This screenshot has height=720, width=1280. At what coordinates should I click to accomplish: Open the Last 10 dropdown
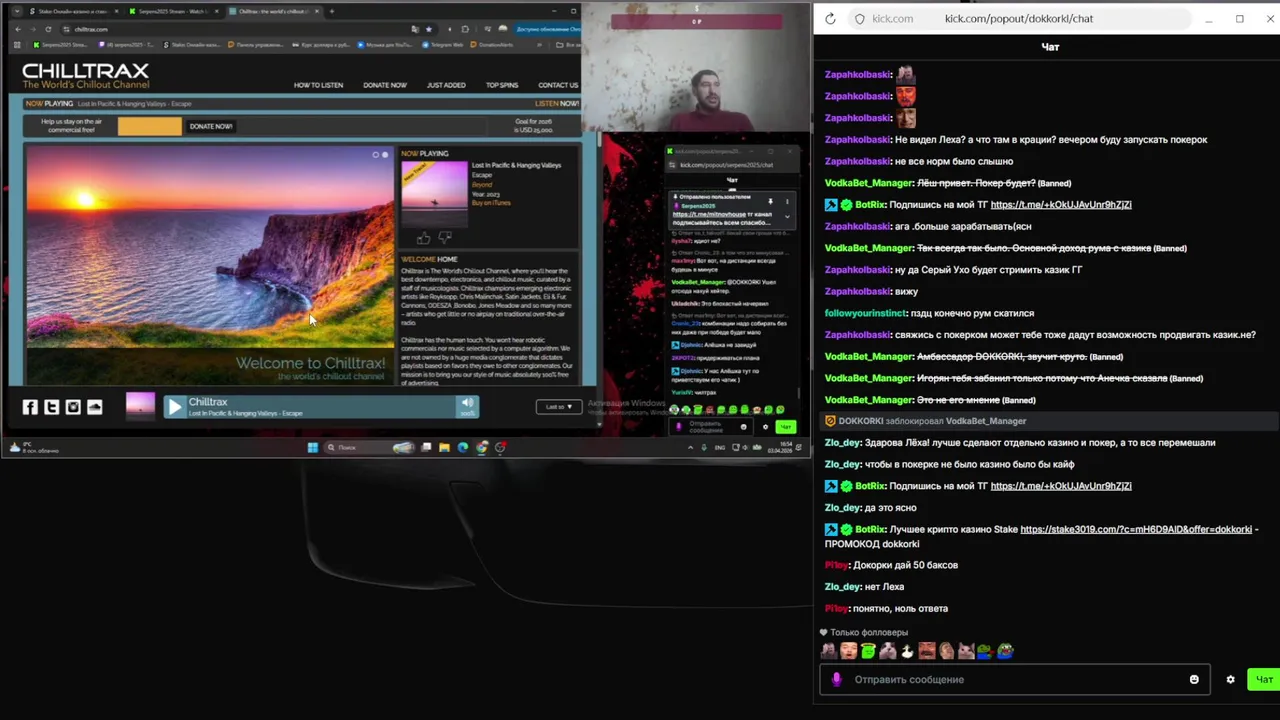(x=558, y=407)
